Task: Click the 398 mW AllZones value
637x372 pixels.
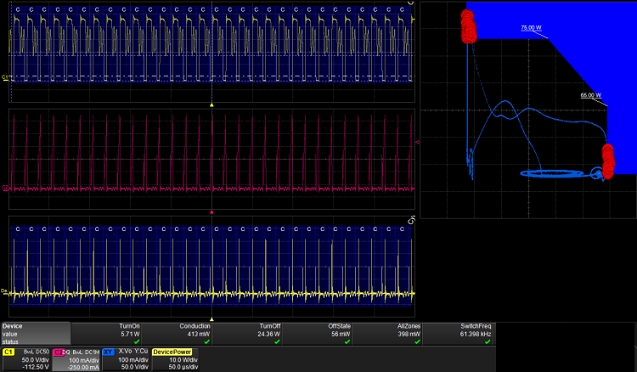Action: point(409,334)
